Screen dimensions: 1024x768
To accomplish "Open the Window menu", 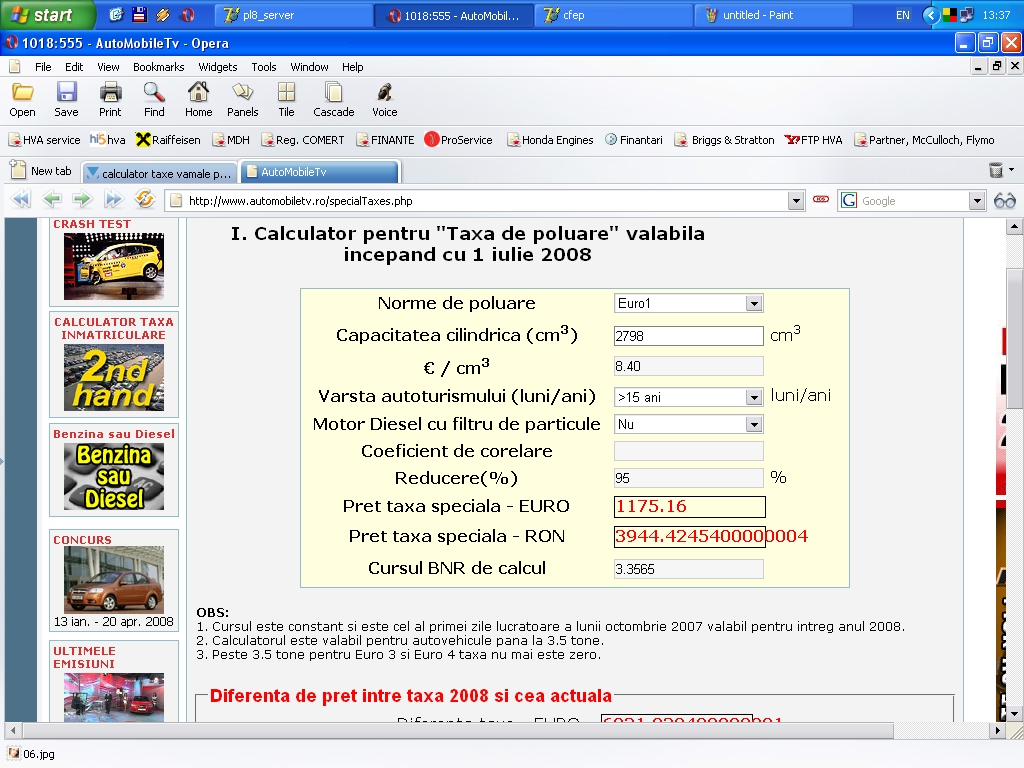I will pos(309,67).
